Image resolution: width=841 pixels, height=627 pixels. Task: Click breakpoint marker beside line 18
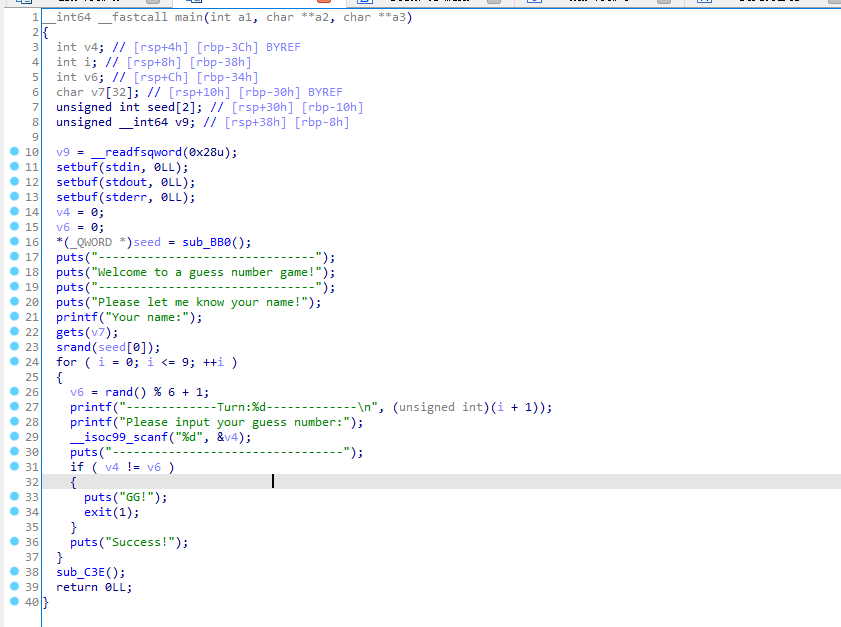14,272
